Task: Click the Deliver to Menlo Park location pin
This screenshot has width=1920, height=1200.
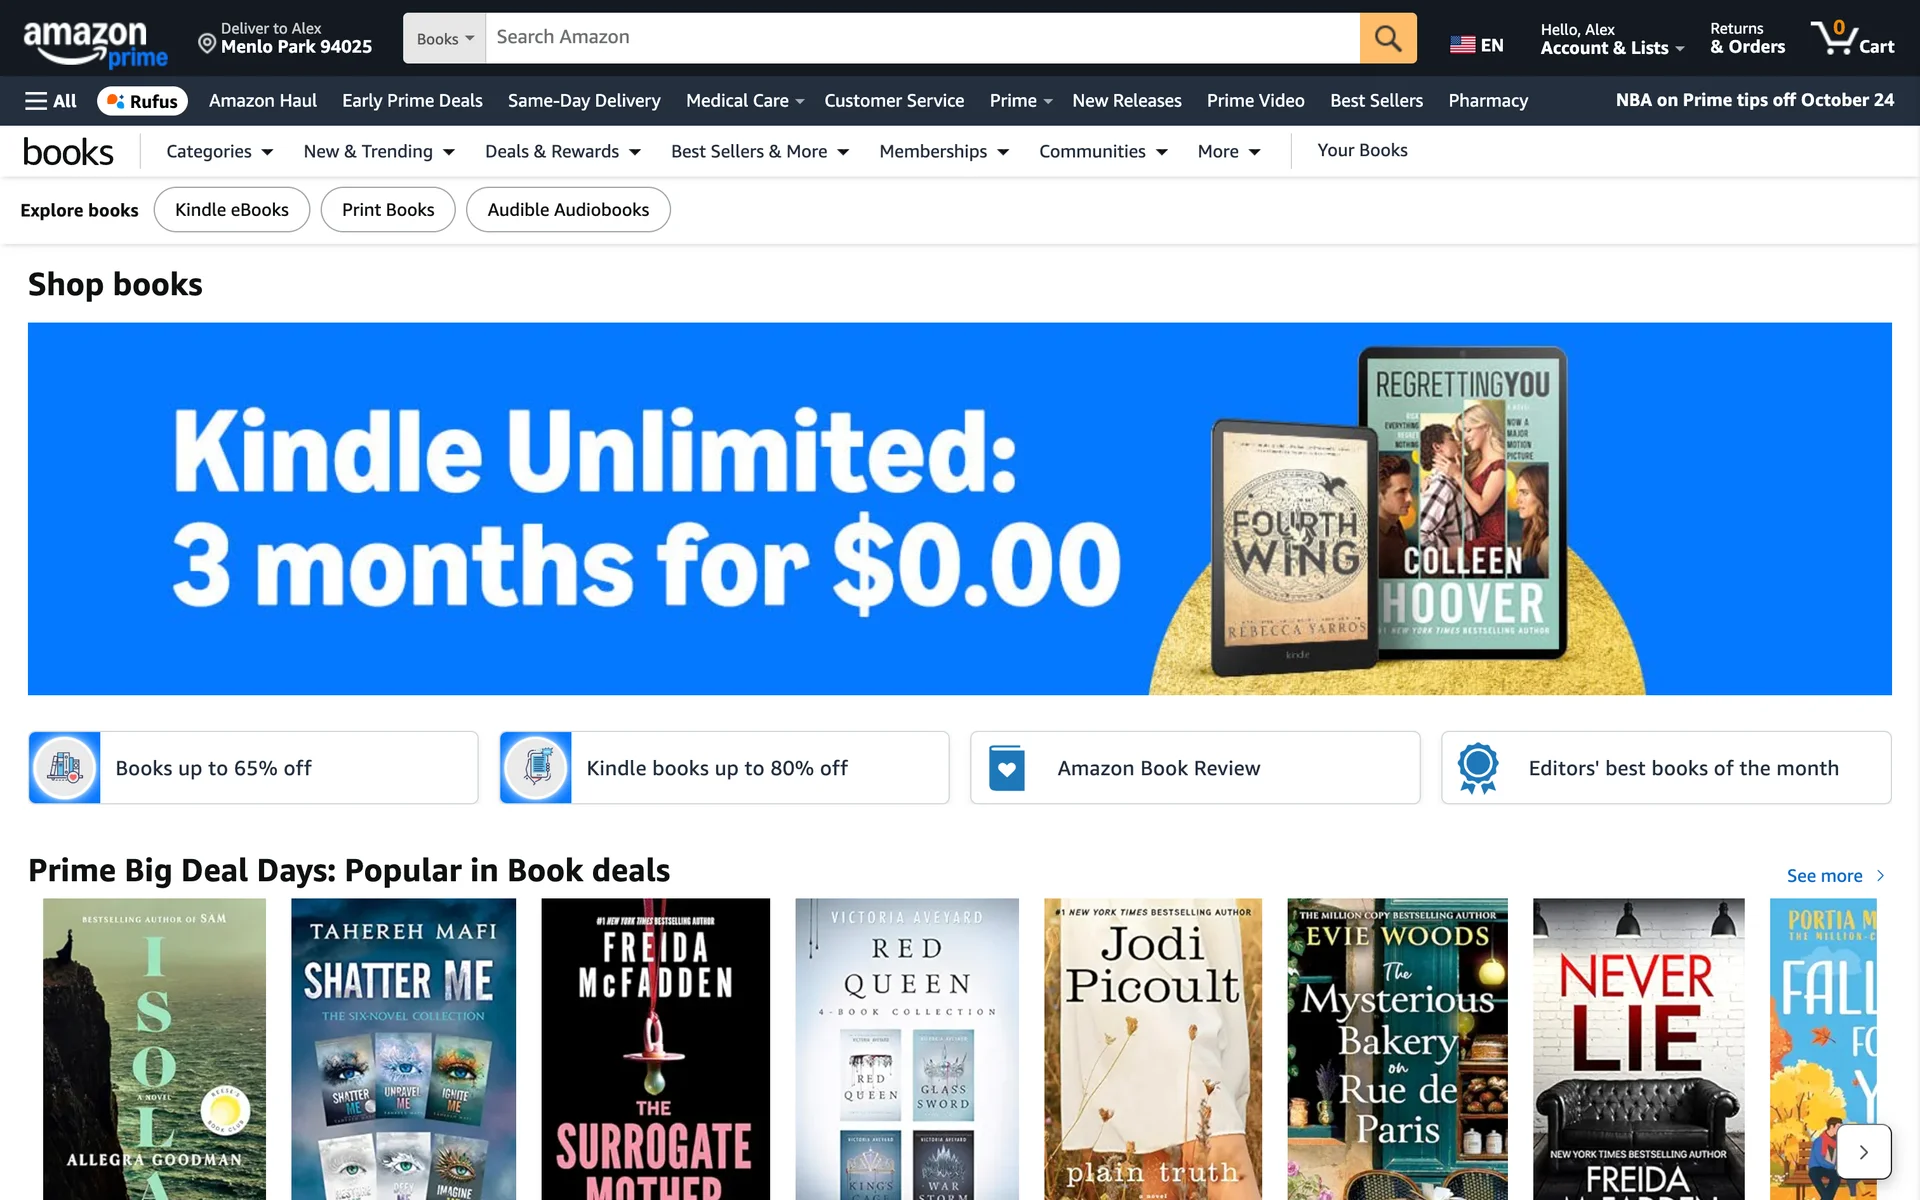Action: (x=207, y=43)
